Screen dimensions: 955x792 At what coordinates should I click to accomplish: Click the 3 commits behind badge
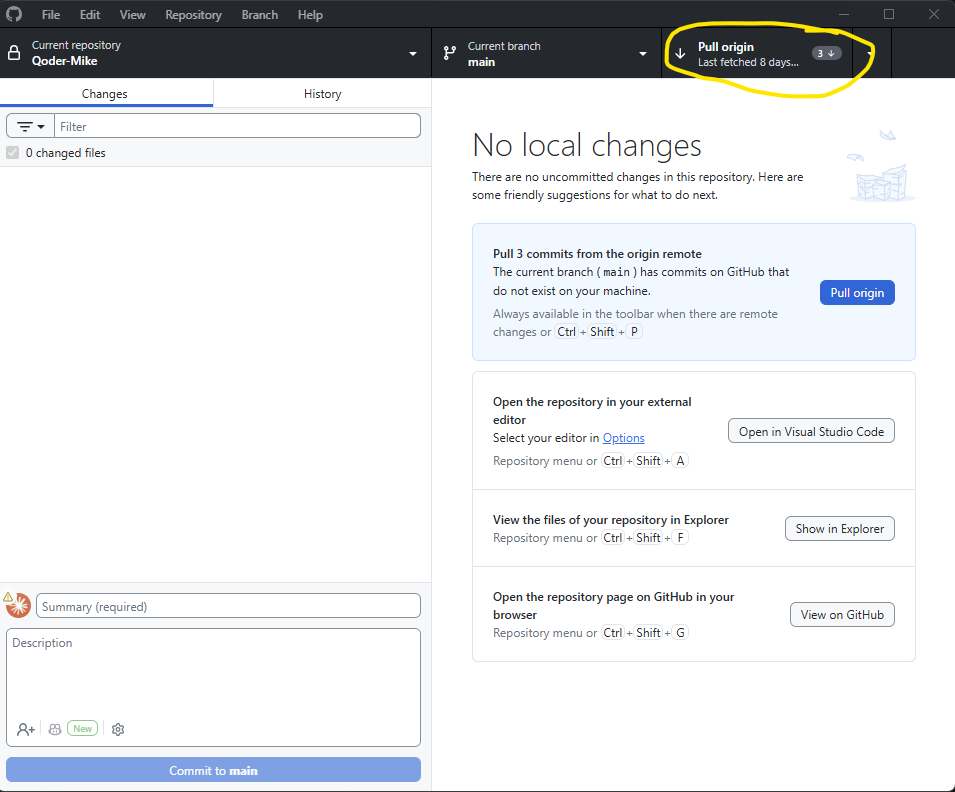point(826,53)
